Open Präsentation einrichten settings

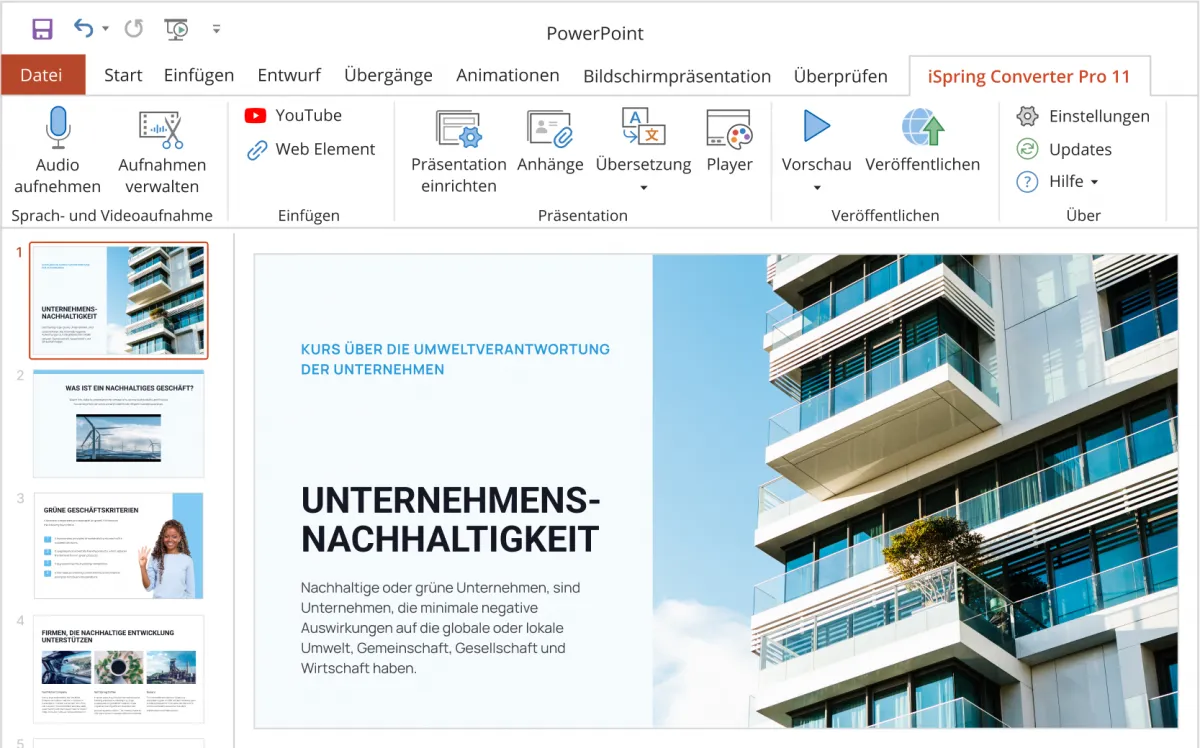click(x=458, y=130)
